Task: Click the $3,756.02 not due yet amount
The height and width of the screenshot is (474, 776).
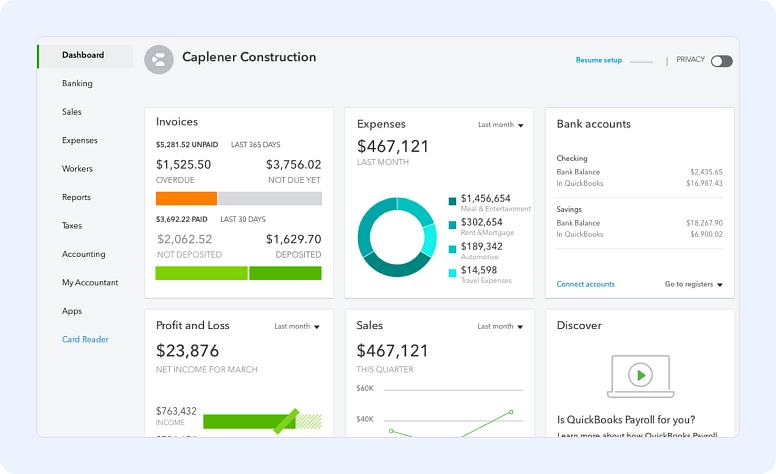Action: [x=293, y=165]
